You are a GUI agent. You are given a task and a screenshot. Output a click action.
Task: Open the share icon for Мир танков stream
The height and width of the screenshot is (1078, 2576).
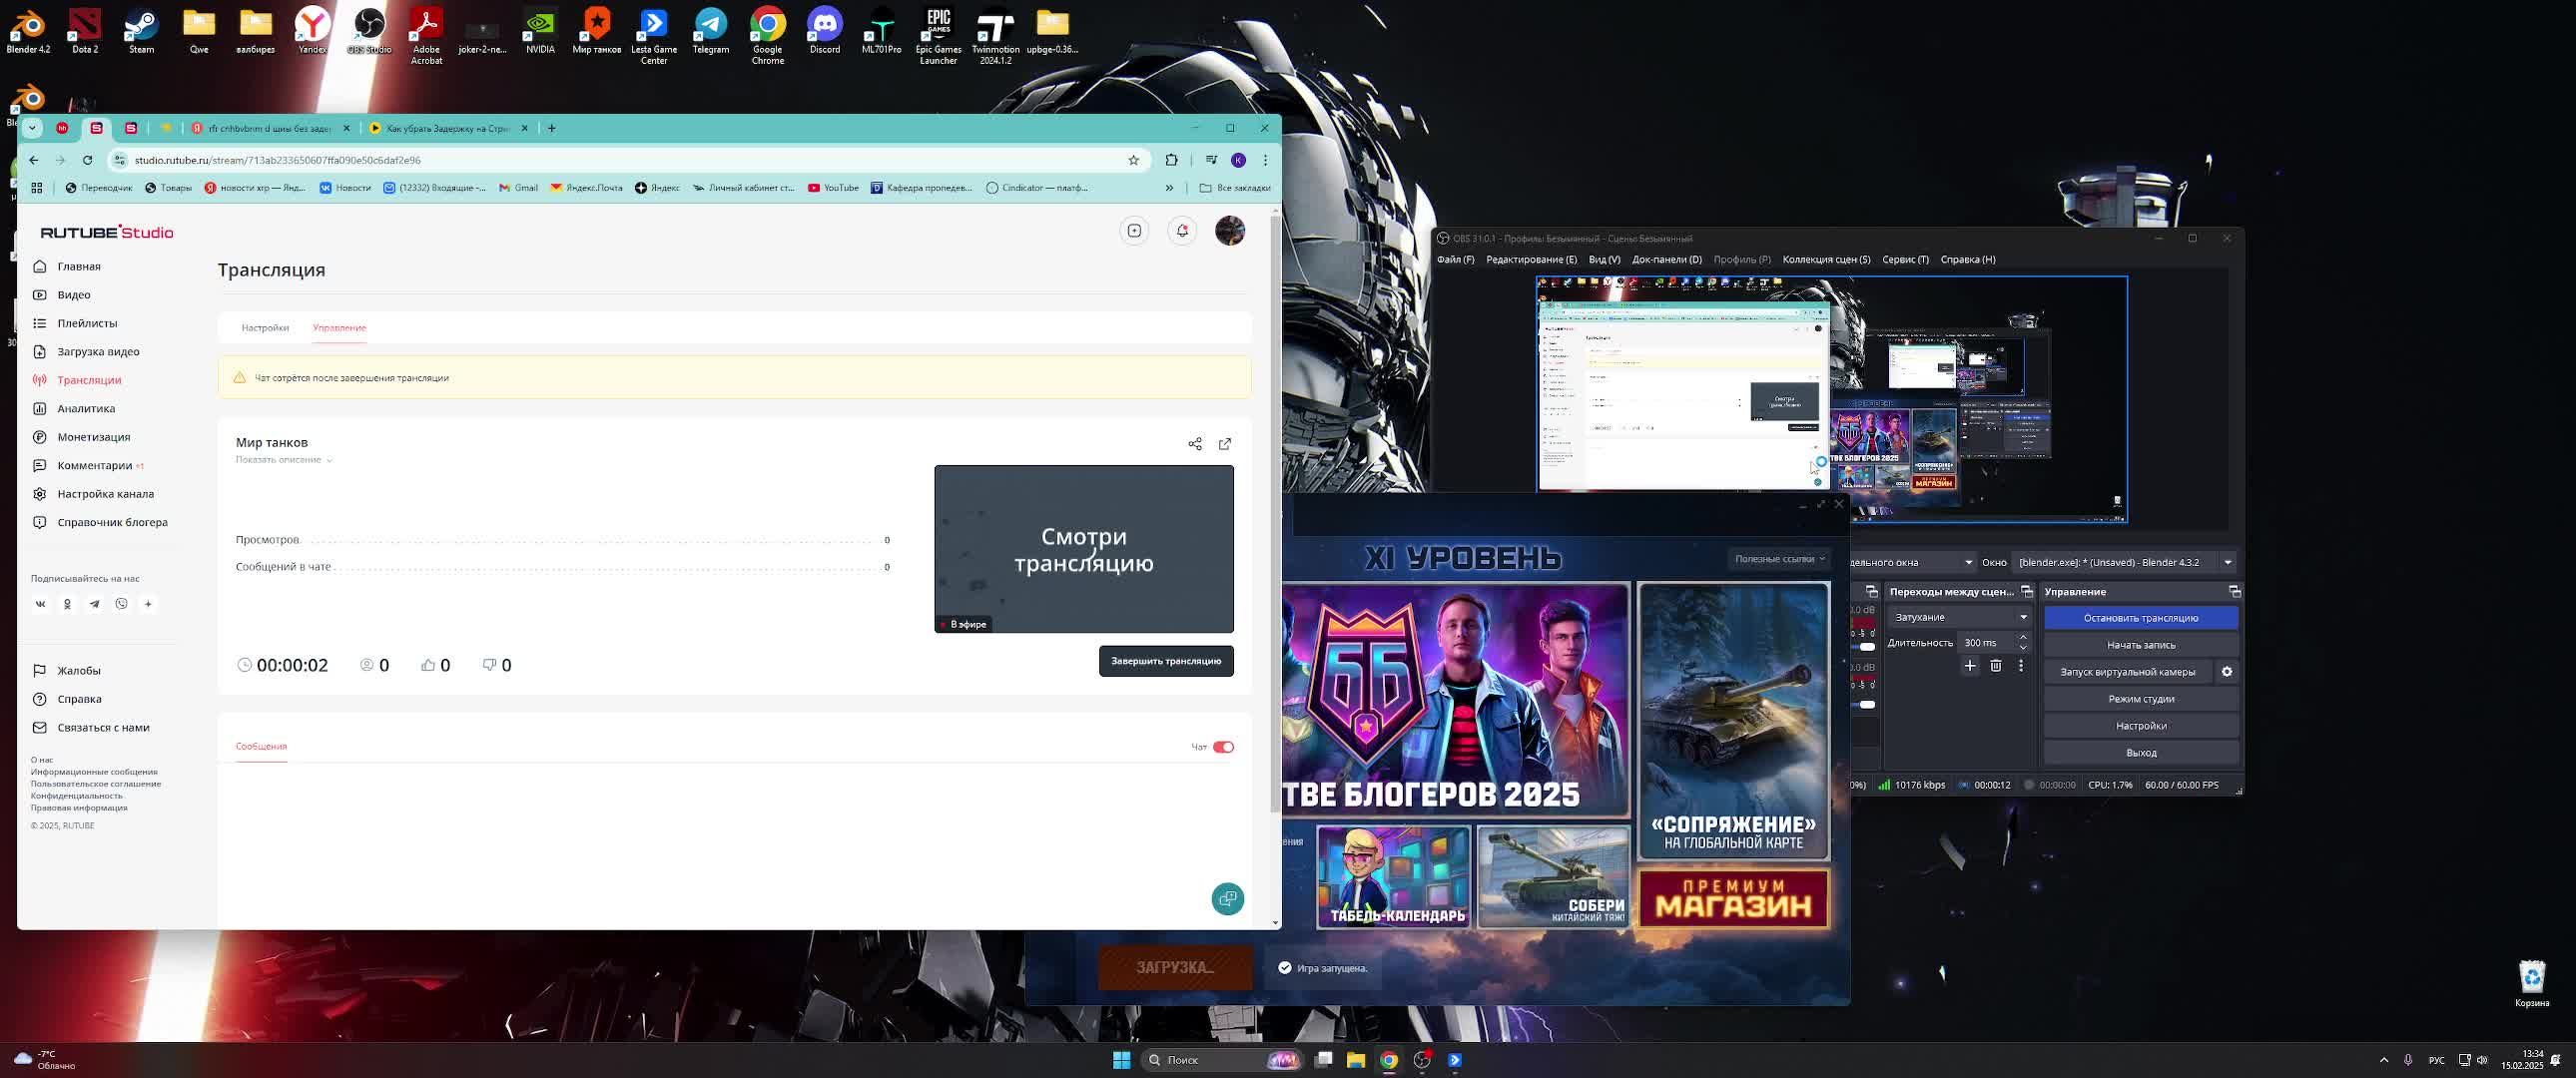tap(1195, 444)
